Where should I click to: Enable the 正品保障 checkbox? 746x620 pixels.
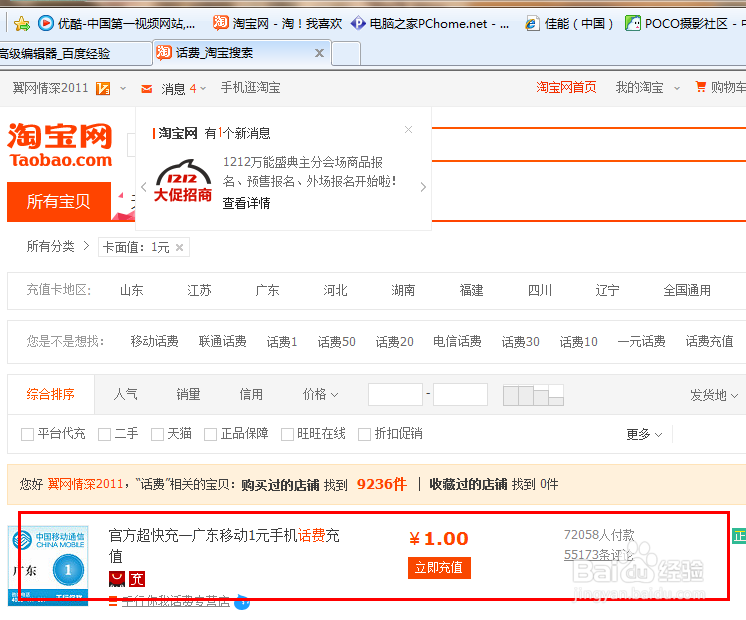point(210,434)
